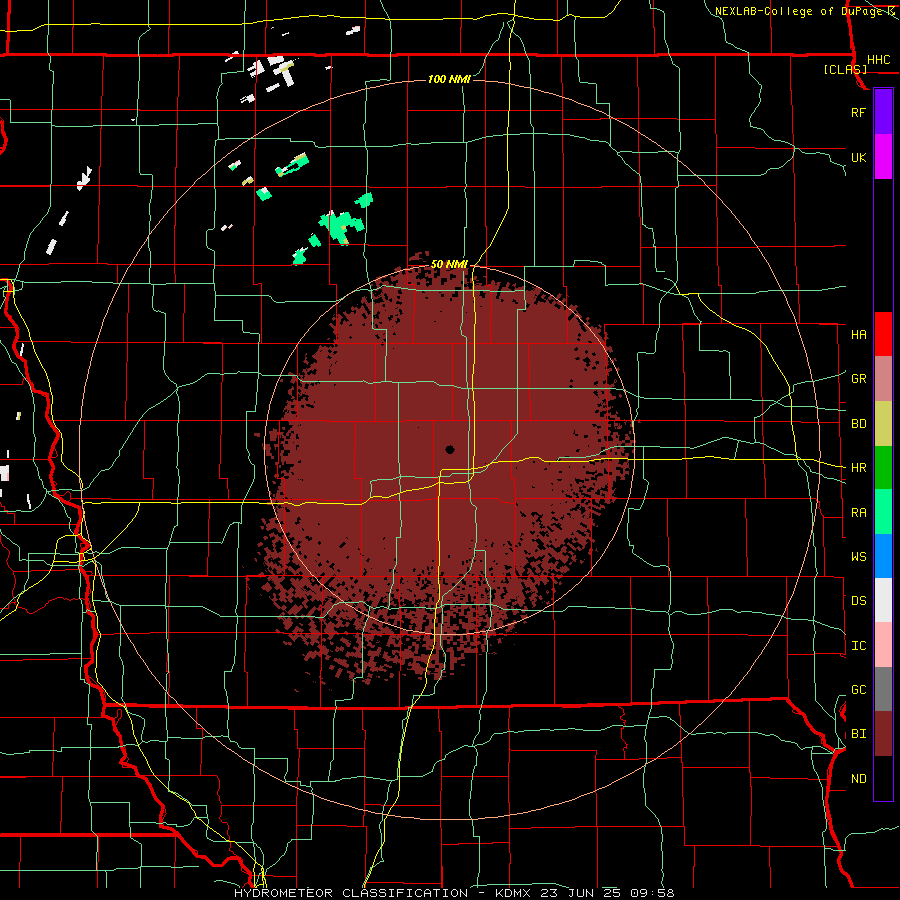900x900 pixels.
Task: Click the purple RF legend color swatch
Action: (883, 111)
